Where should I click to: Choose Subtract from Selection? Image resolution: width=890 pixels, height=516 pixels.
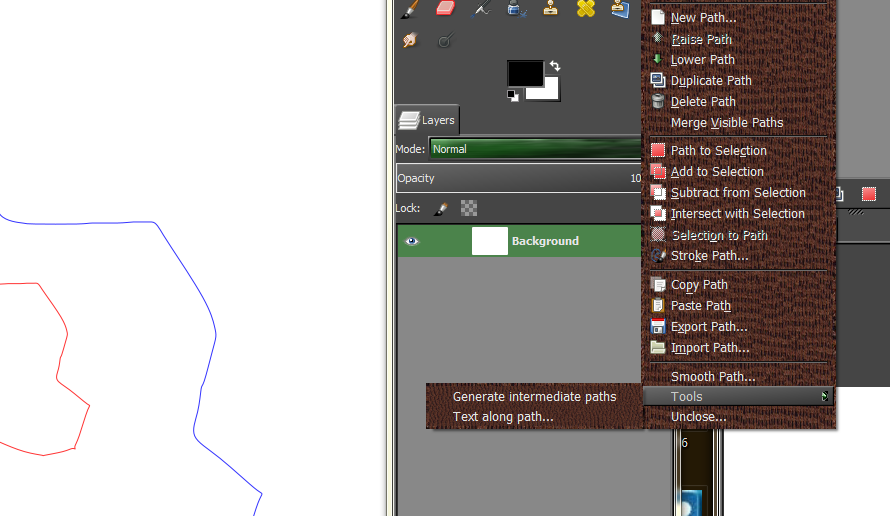click(739, 192)
